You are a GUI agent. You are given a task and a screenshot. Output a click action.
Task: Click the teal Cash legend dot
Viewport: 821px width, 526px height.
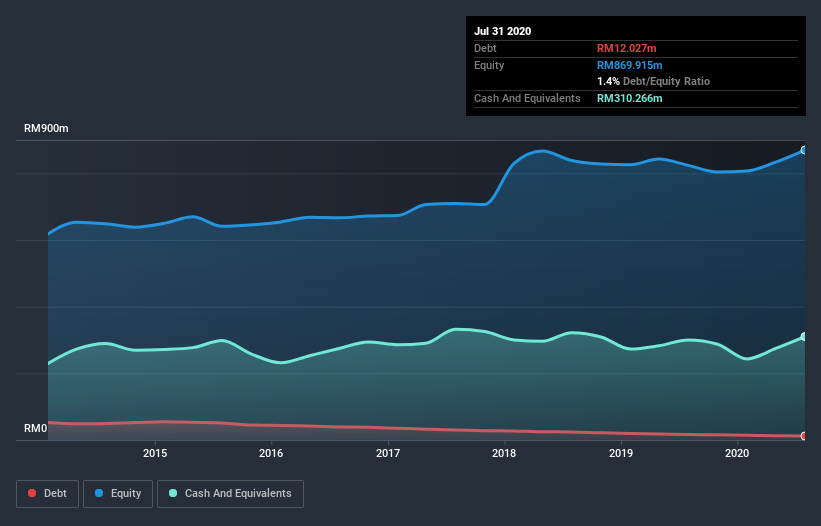(x=173, y=493)
